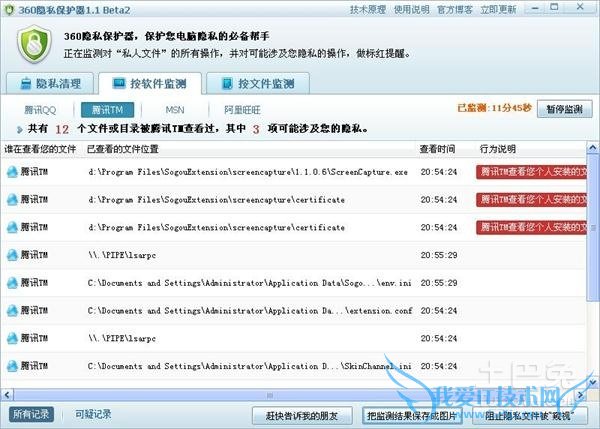
Task: Close the 360隐私保护器 window
Action: pyautogui.click(x=580, y=7)
